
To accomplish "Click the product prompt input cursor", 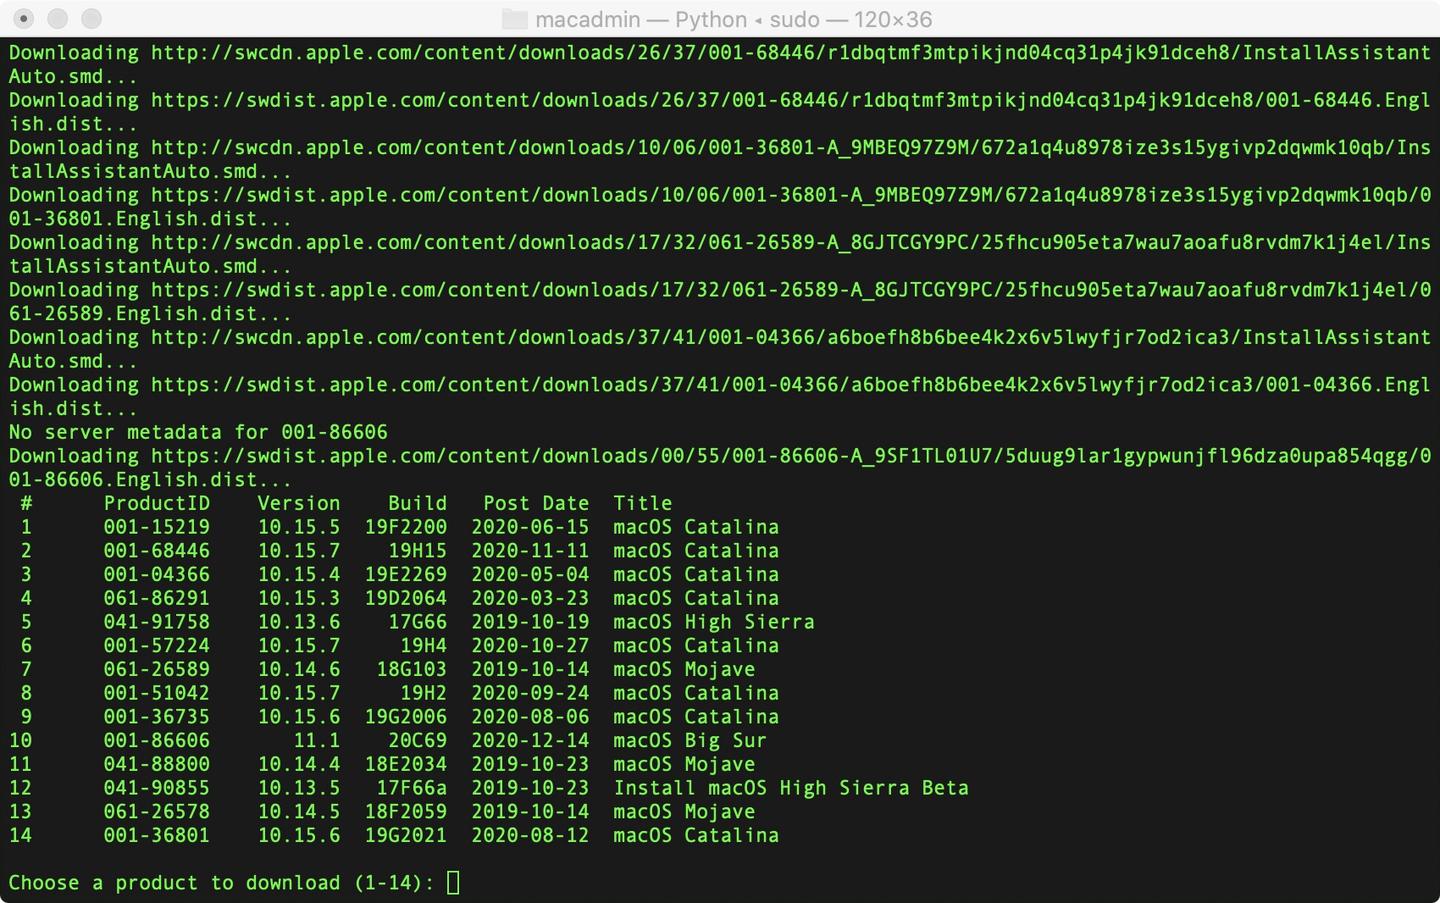I will click(453, 882).
